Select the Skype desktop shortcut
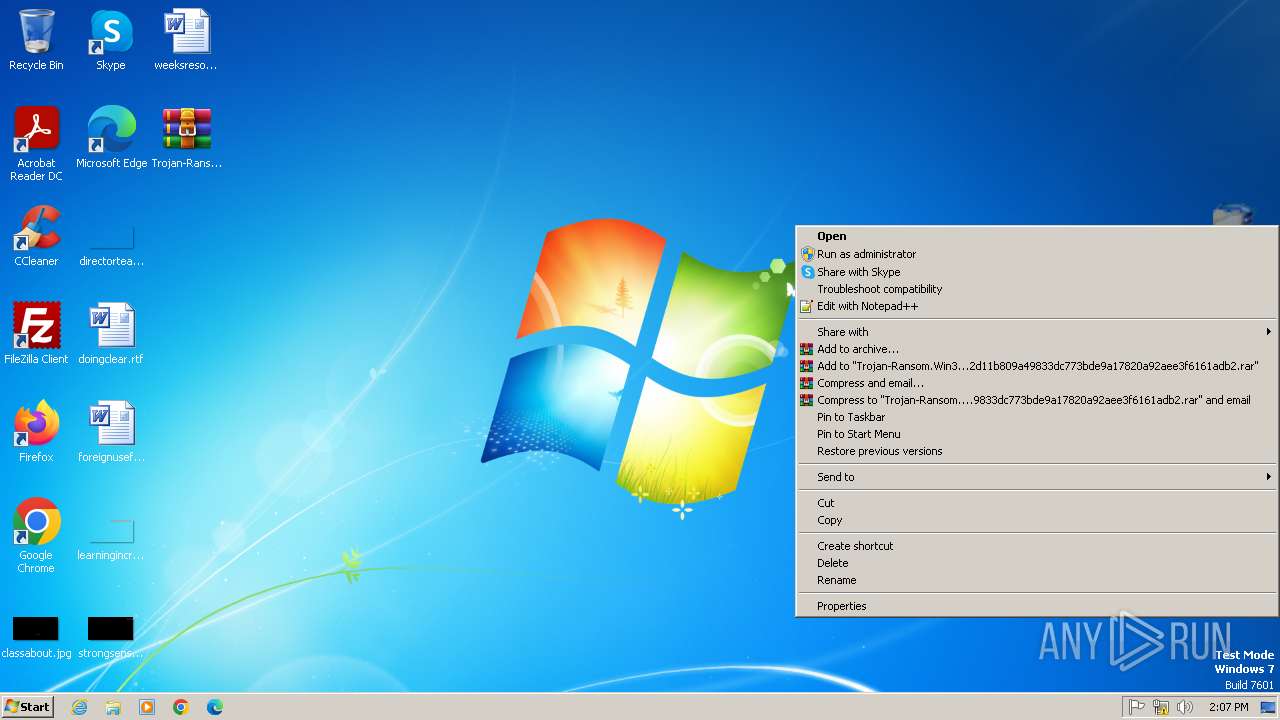This screenshot has width=1280, height=720. [111, 40]
